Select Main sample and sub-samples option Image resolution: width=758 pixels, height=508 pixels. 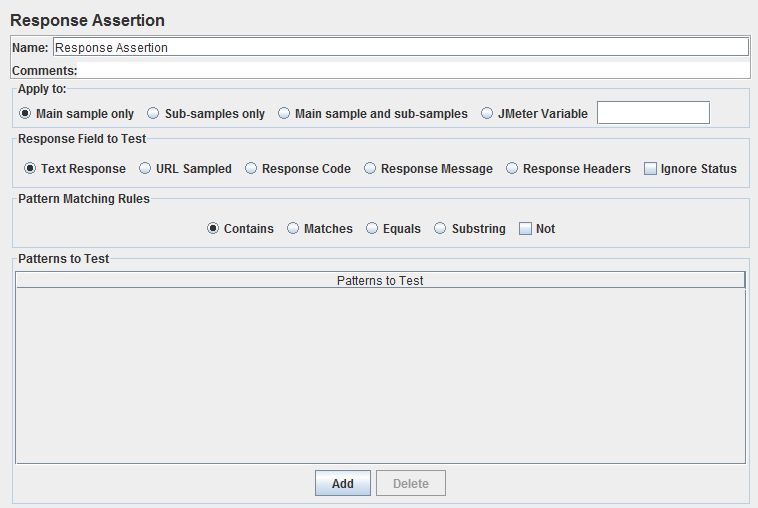click(284, 114)
